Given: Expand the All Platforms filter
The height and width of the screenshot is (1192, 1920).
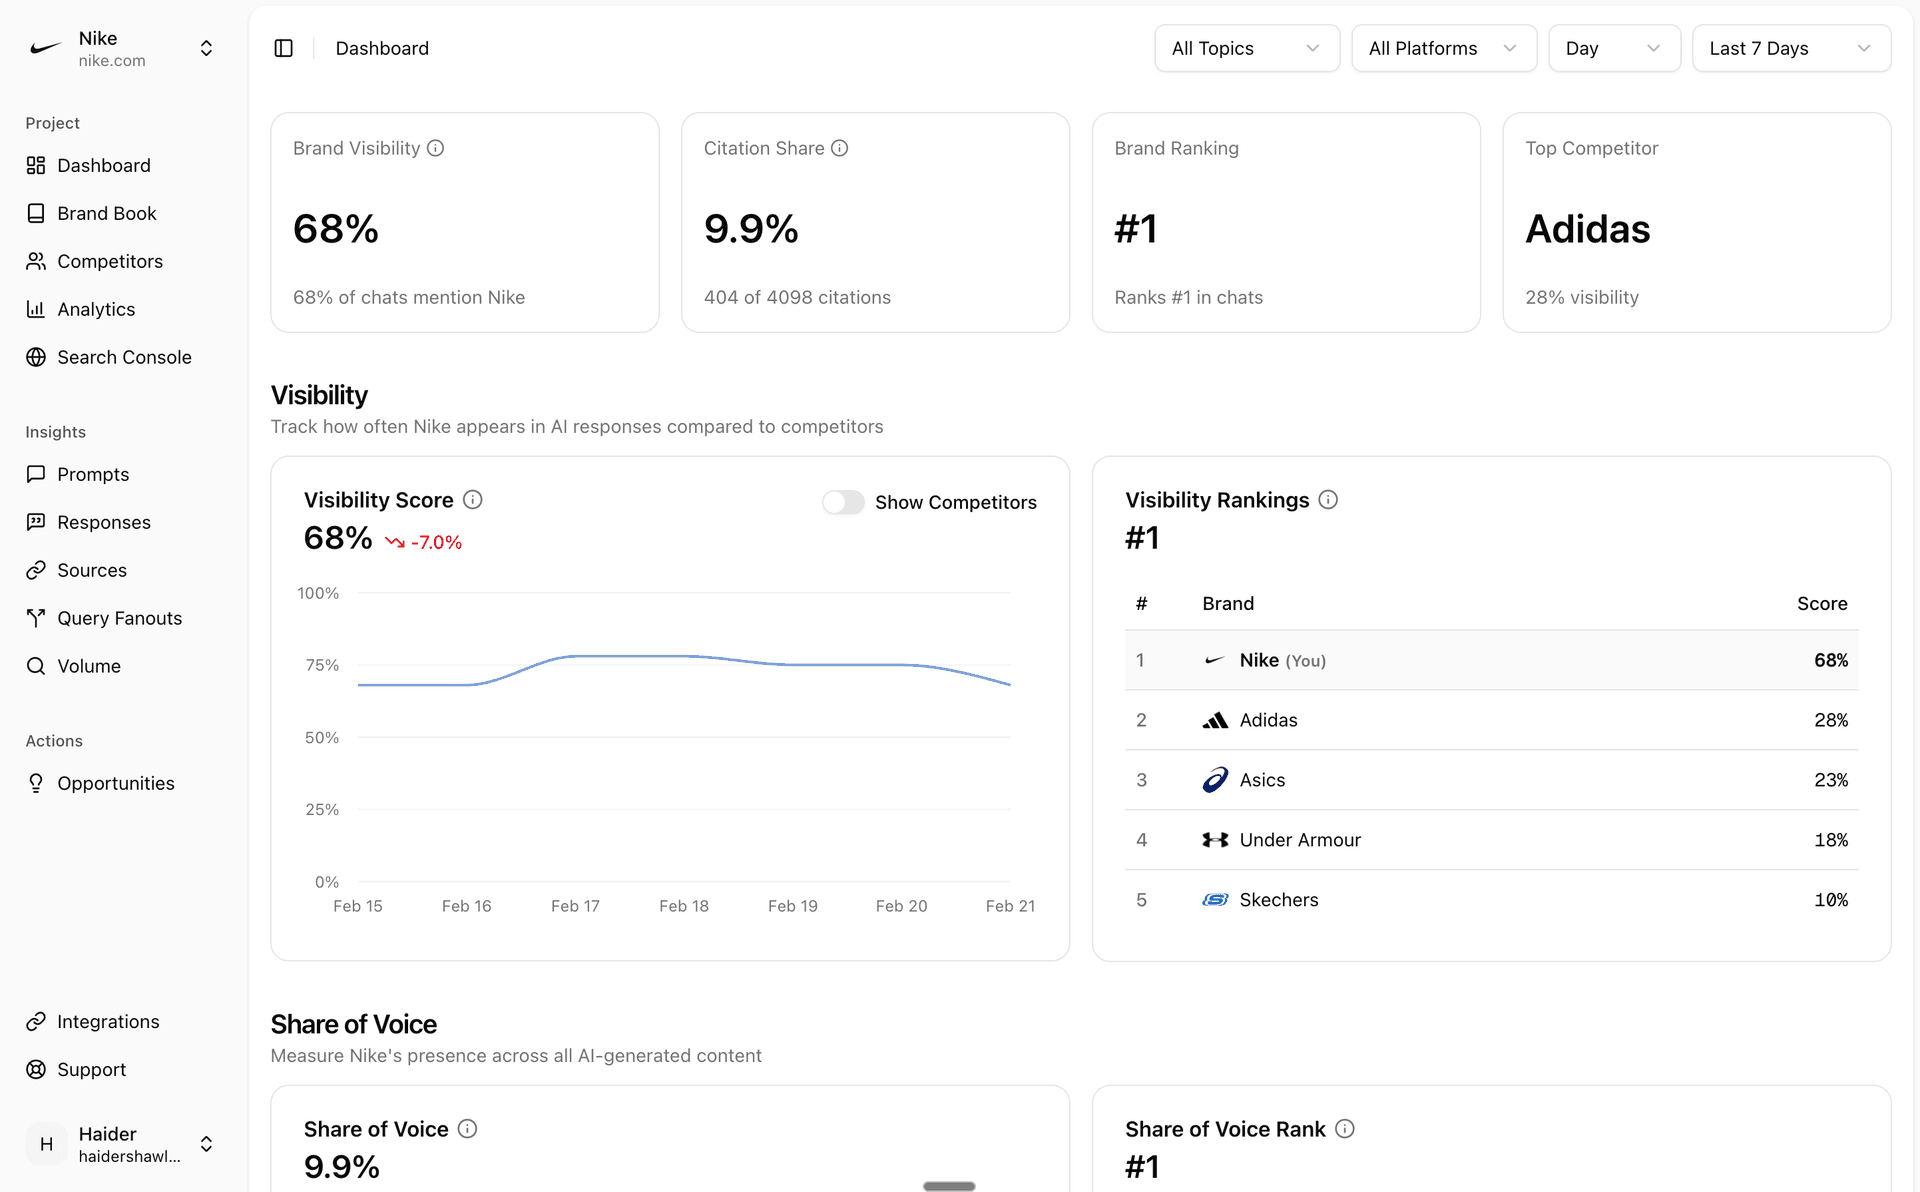Looking at the screenshot, I should (1443, 47).
